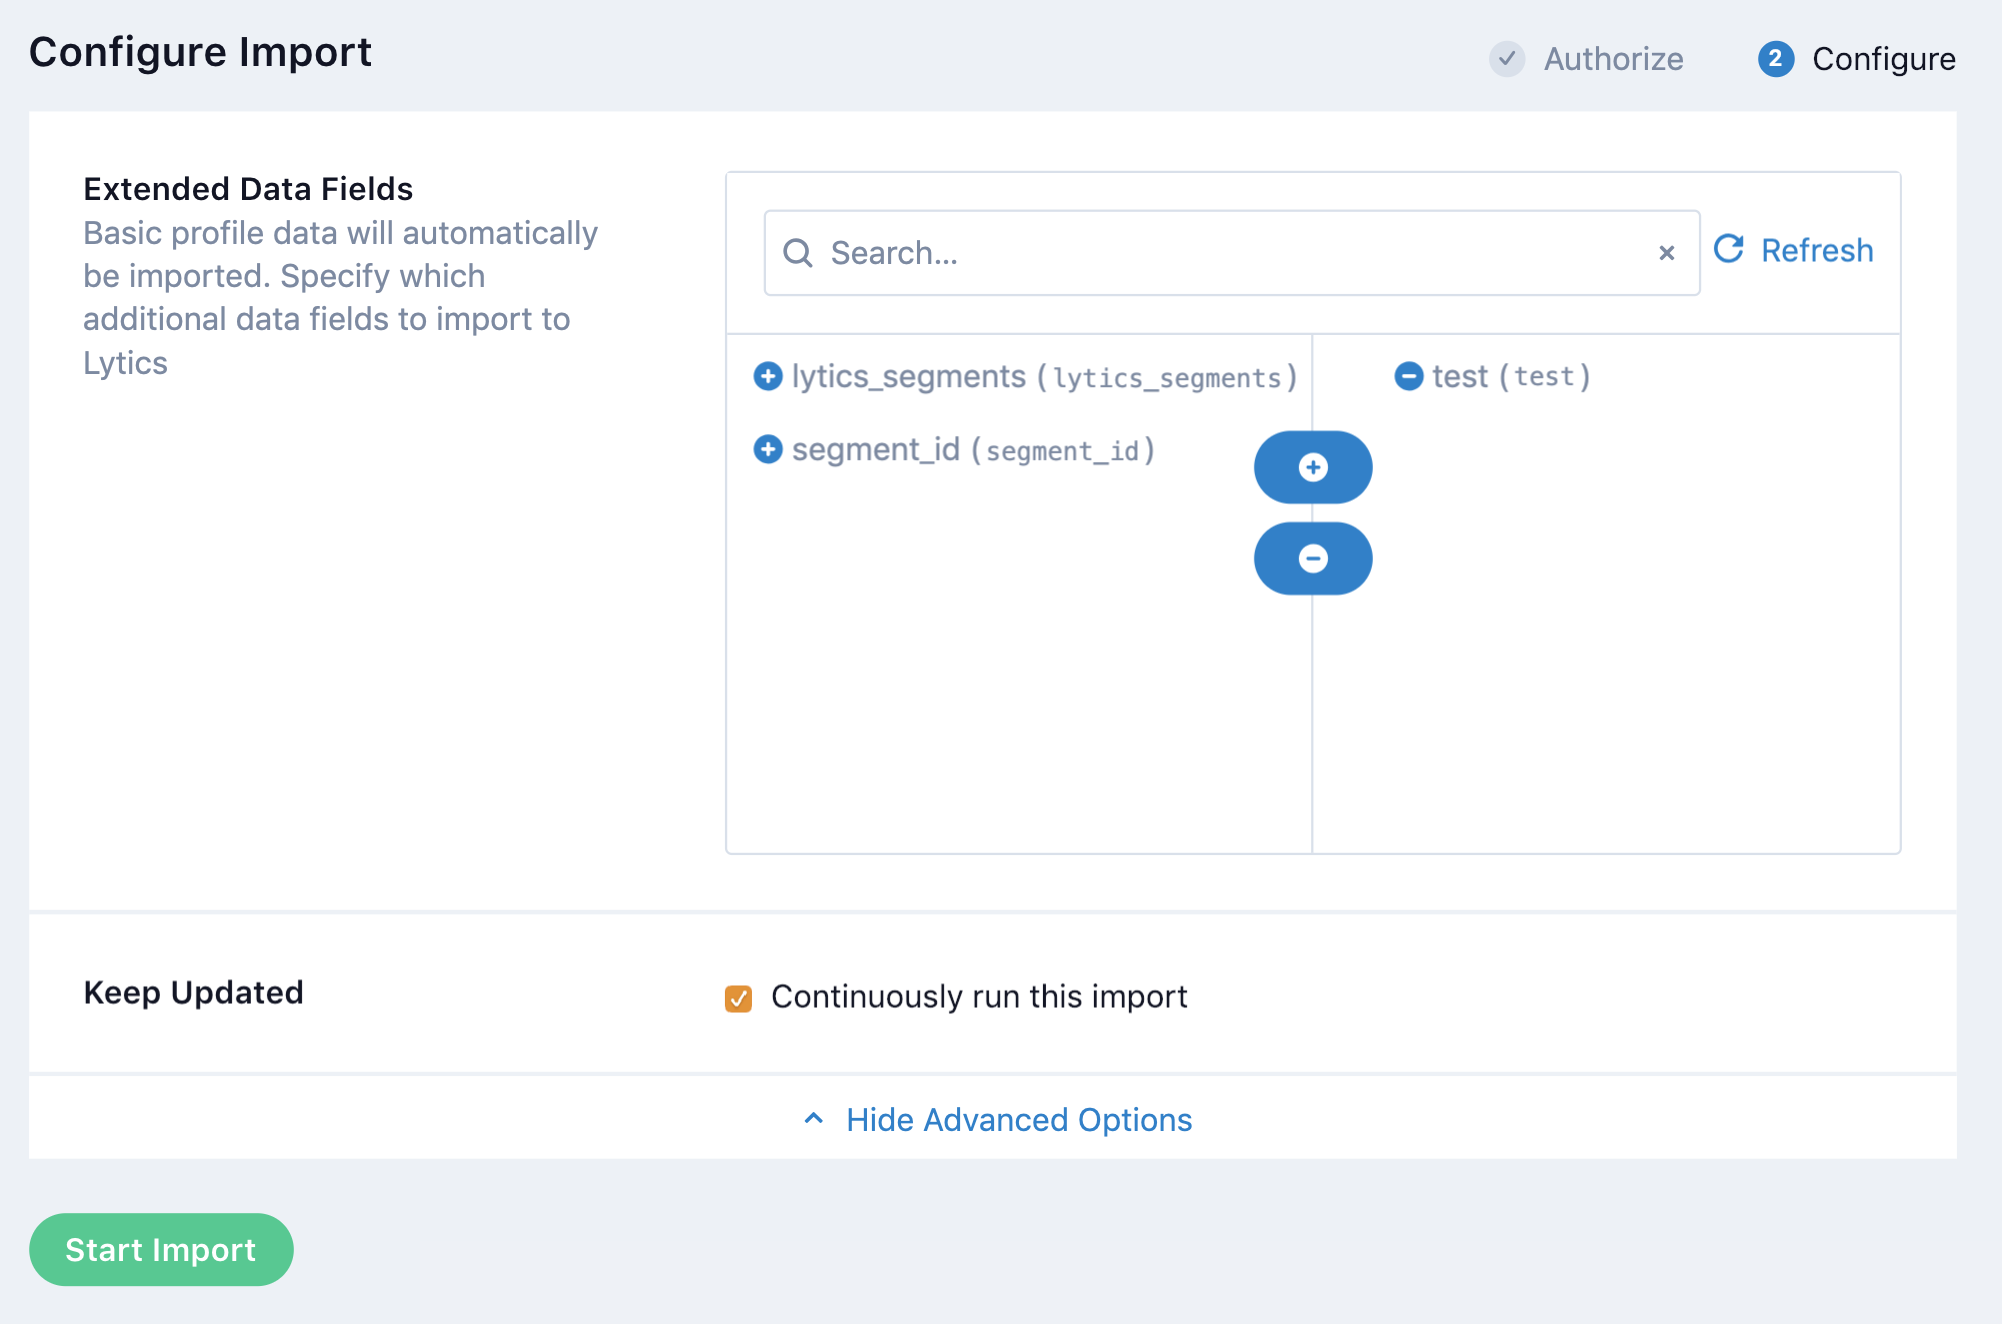Viewport: 2002px width, 1324px height.
Task: Focus the Search... input field
Action: [1232, 253]
